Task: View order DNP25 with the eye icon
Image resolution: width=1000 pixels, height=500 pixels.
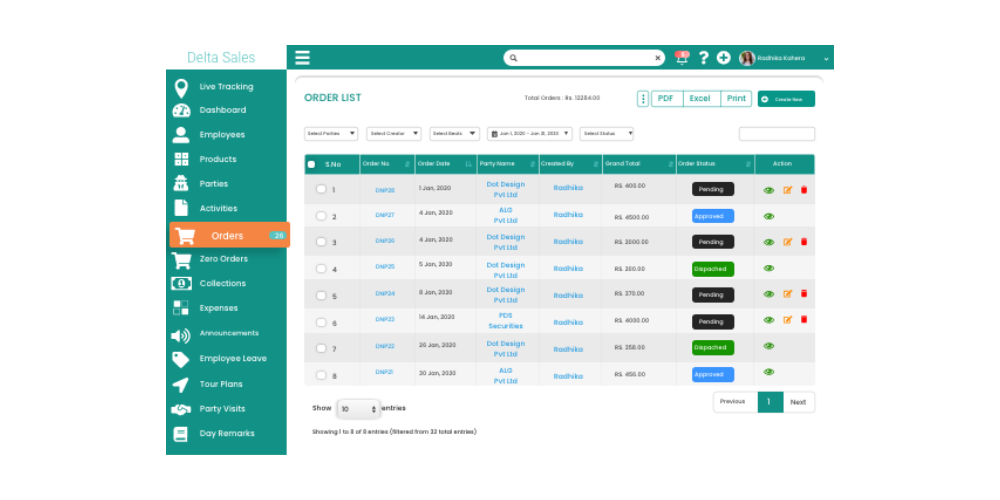Action: [769, 268]
